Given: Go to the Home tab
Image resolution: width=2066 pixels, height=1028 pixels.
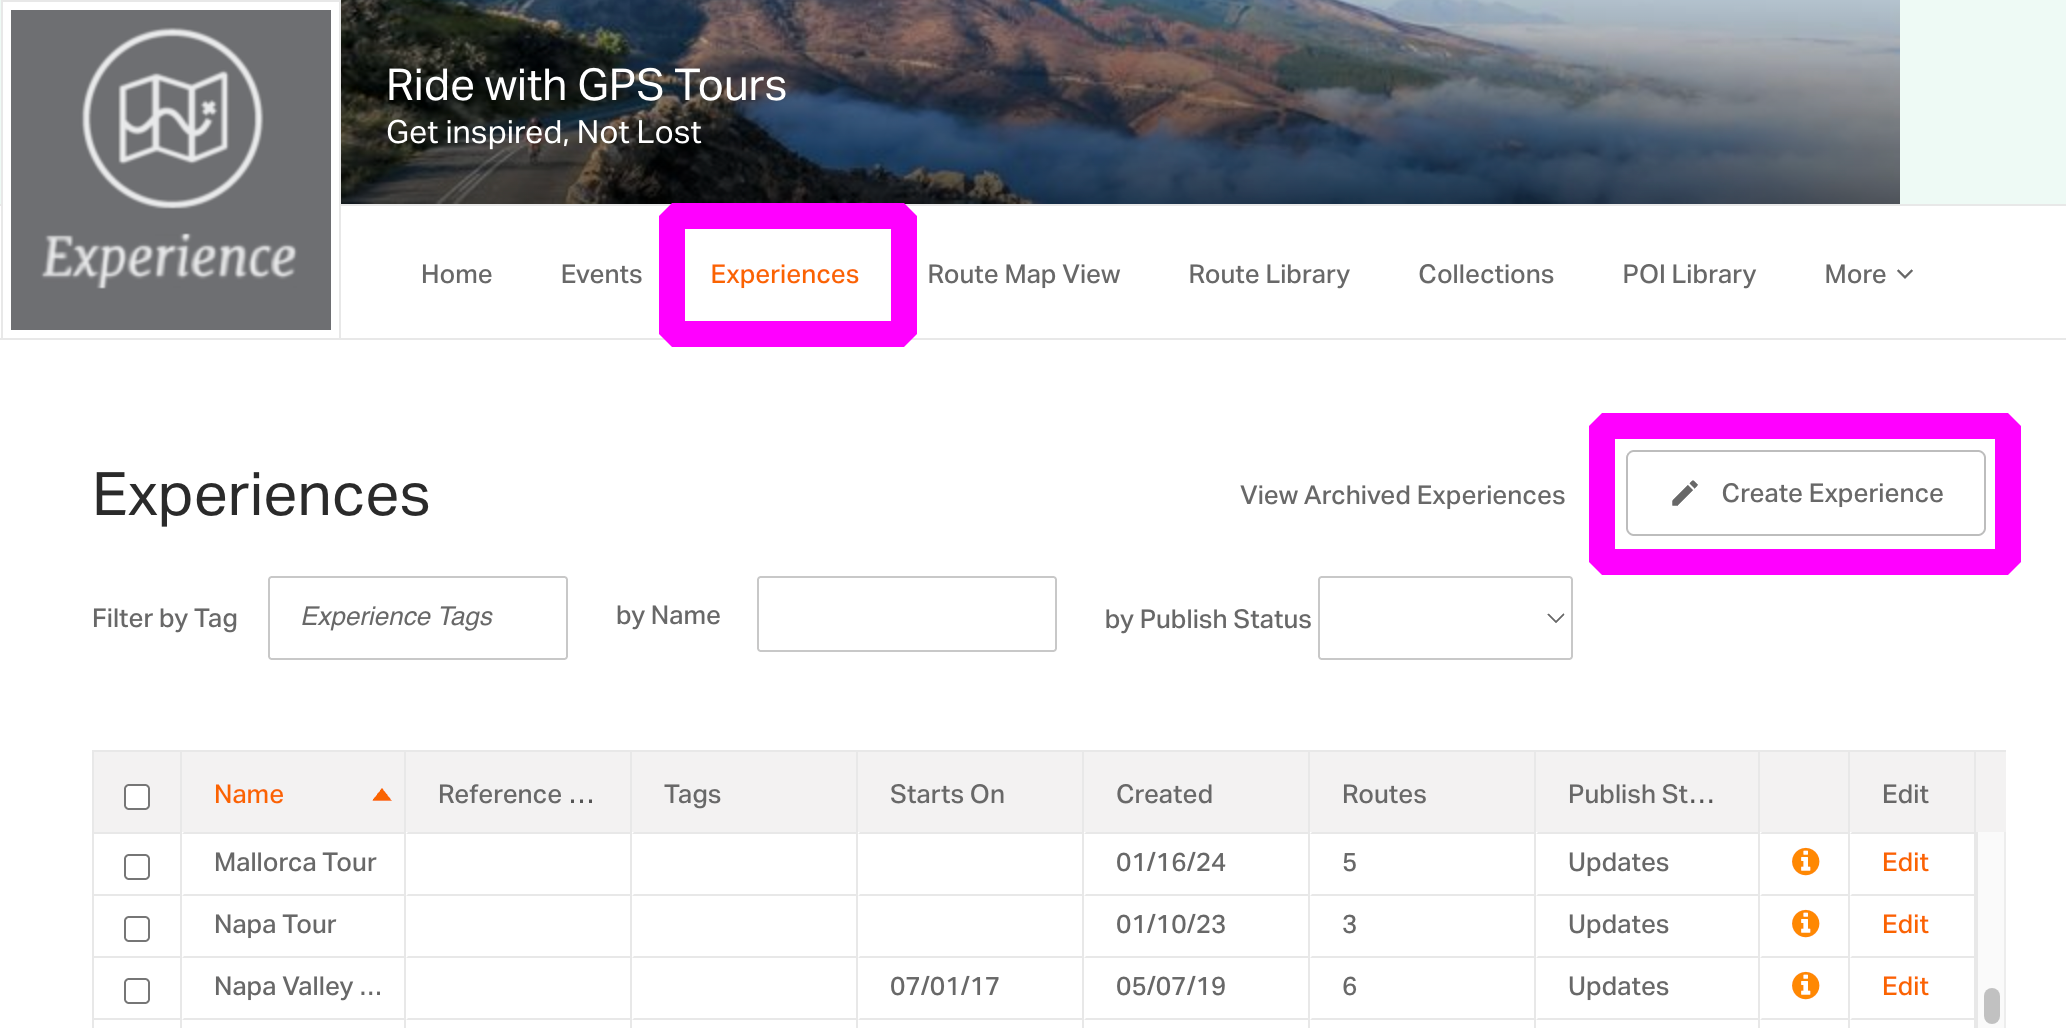Looking at the screenshot, I should (456, 274).
